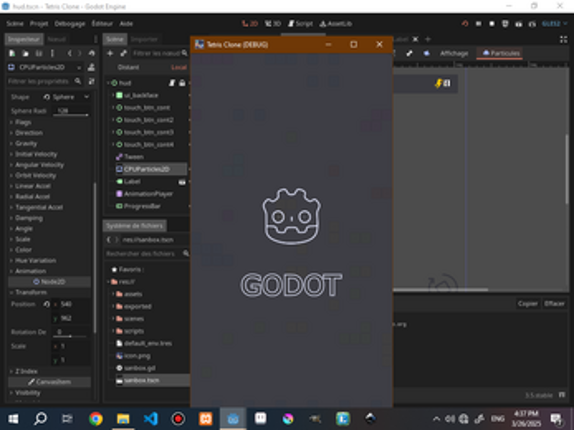Toggle distraction-free mode expand icon
574x430 pixels.
(563, 39)
